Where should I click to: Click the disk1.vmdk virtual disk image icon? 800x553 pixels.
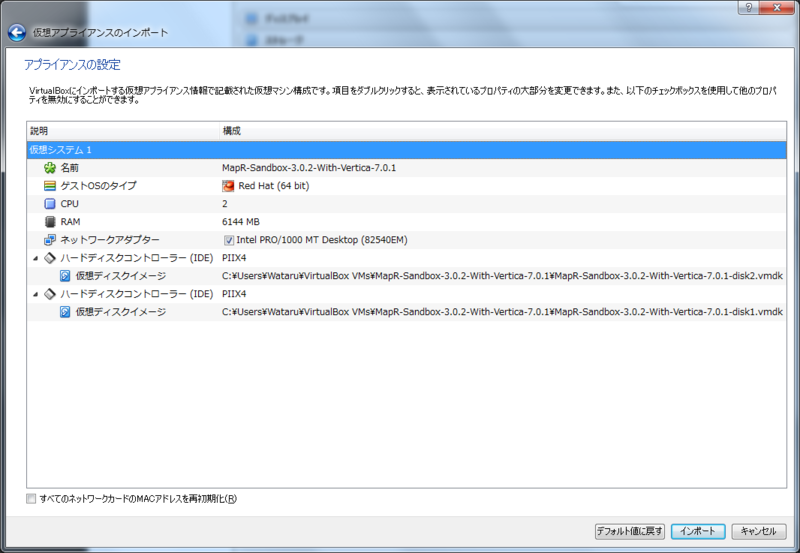[x=65, y=312]
